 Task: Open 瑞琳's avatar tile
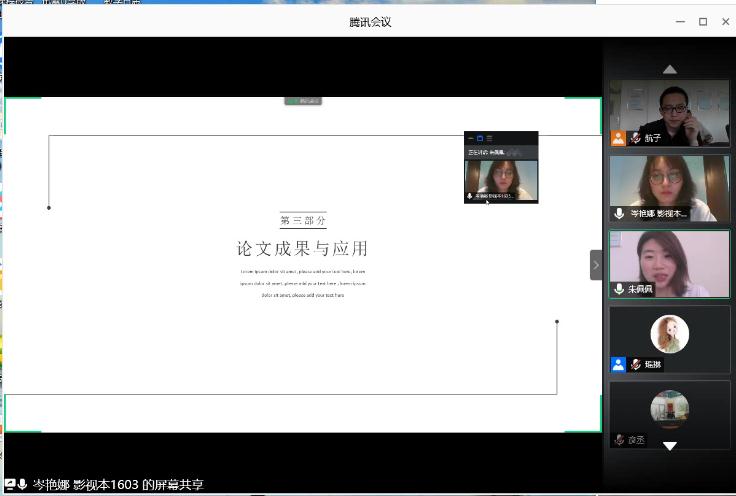pos(669,334)
